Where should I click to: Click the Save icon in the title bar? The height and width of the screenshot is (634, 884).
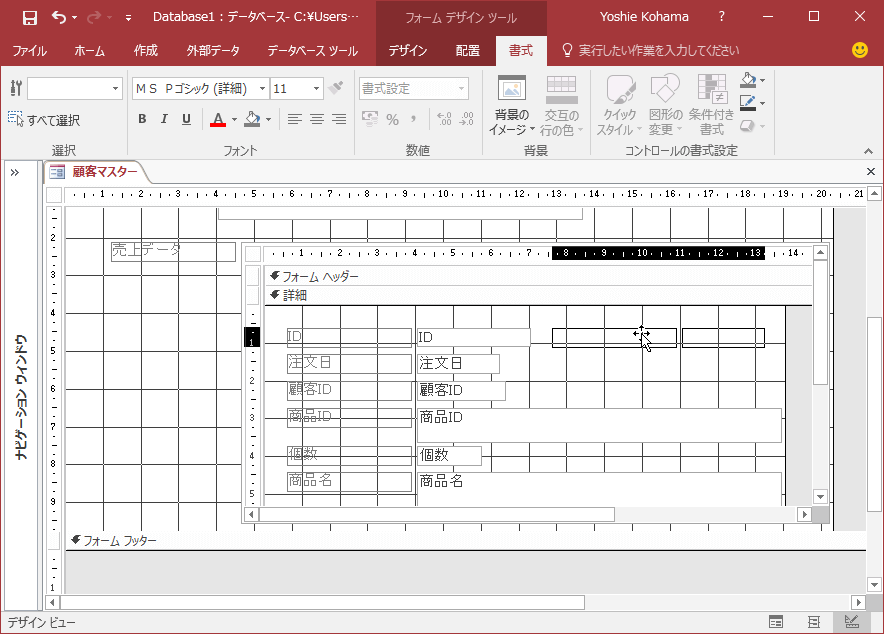(30, 17)
